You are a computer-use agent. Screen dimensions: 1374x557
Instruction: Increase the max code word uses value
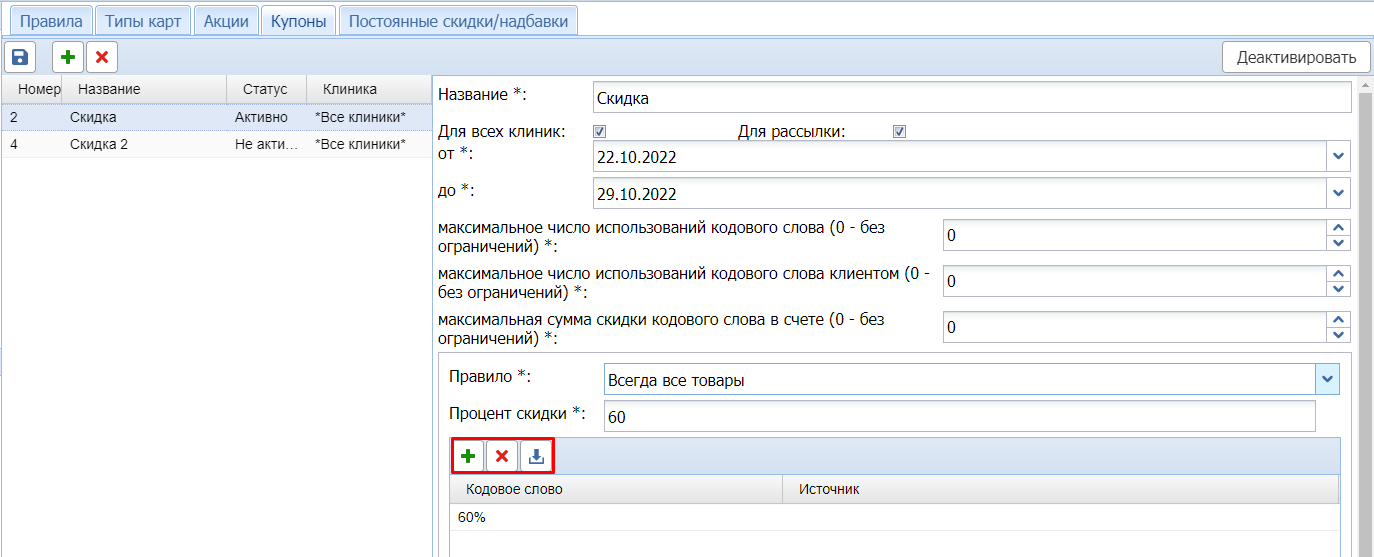click(1338, 228)
